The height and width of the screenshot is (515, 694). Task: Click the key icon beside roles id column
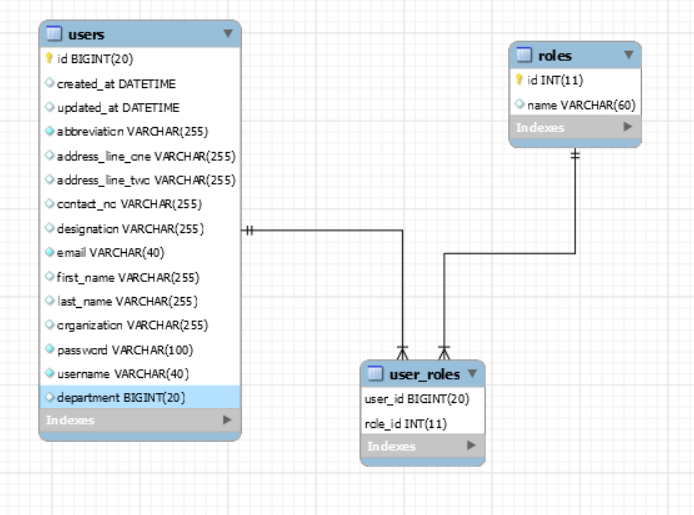click(x=519, y=80)
